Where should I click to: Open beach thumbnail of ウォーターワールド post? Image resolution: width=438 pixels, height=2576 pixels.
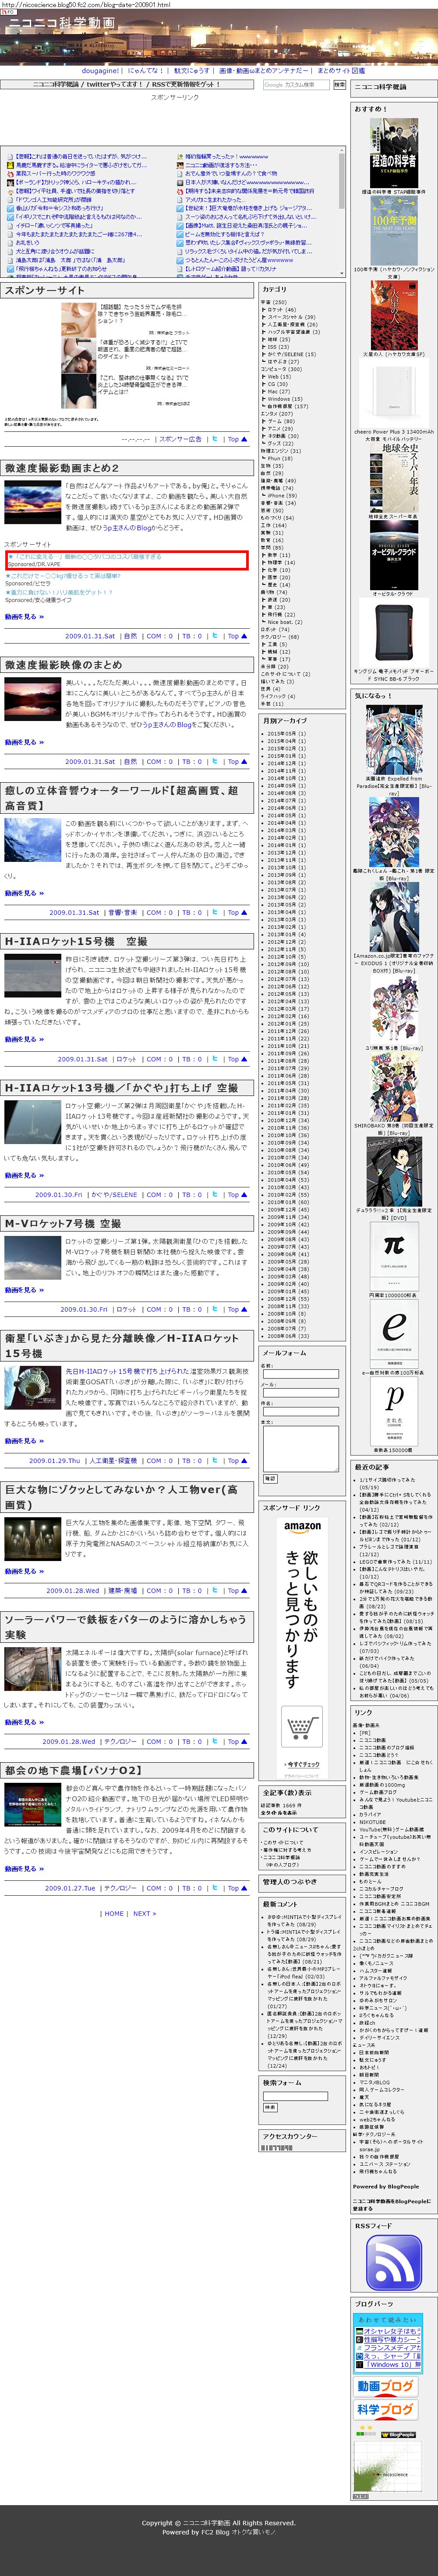(x=33, y=840)
